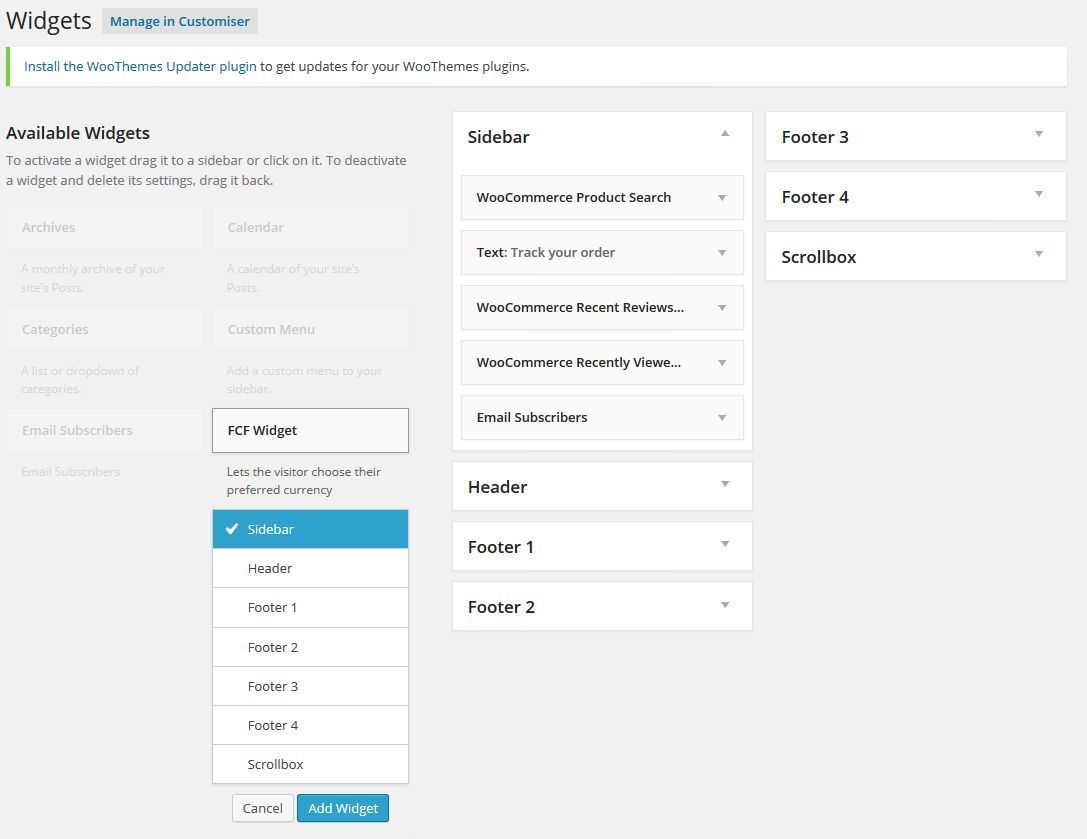Expand the Footer 4 widget area arrow
The image size is (1087, 839).
(1039, 195)
